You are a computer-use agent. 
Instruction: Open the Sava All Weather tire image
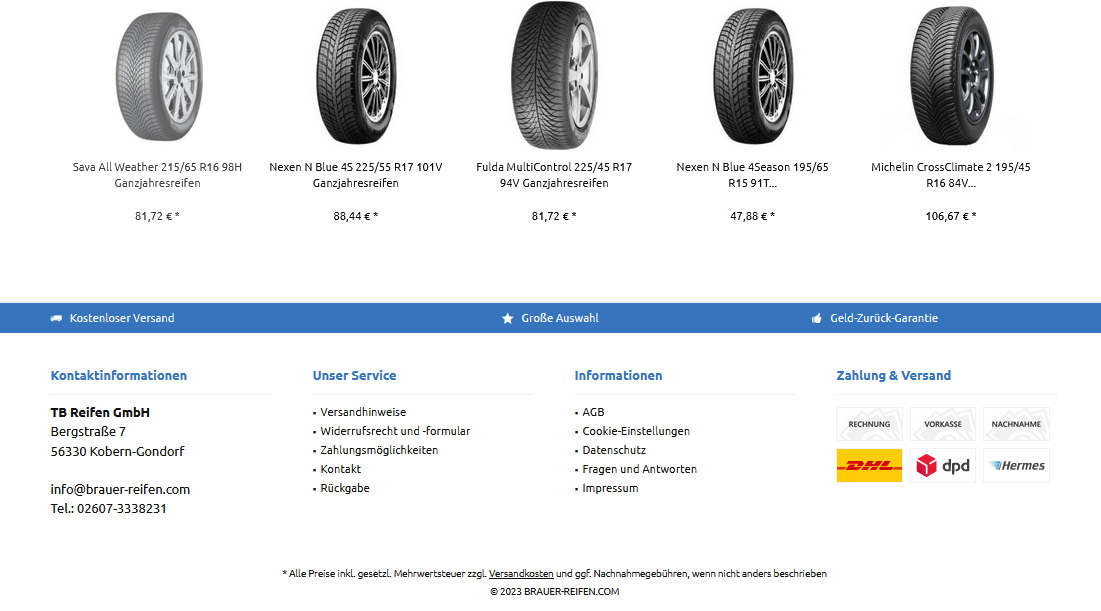click(x=159, y=76)
